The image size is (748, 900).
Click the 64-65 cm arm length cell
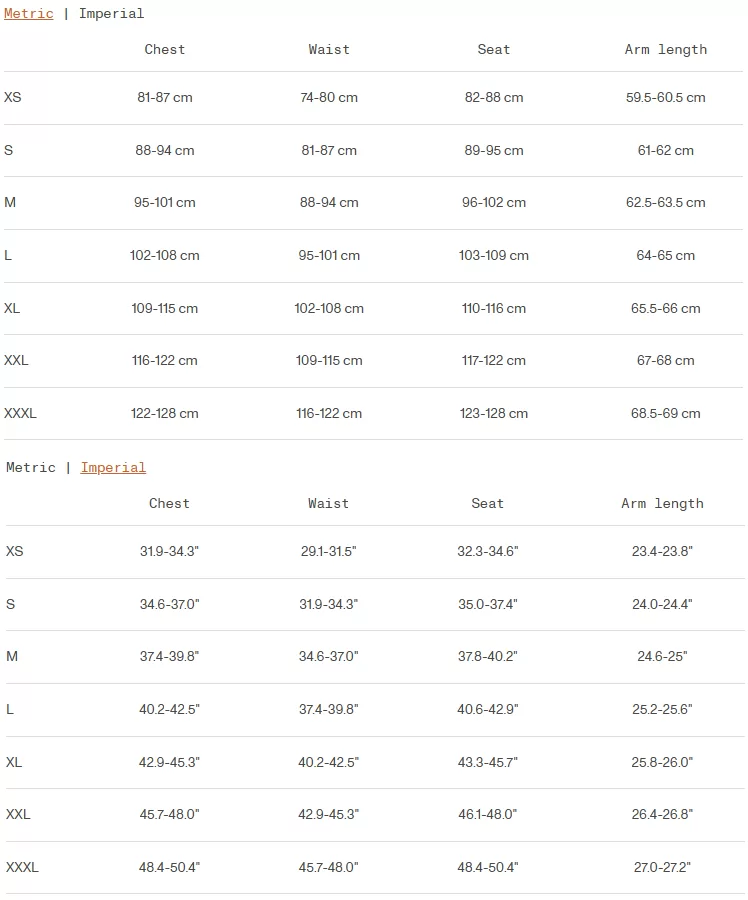[665, 255]
